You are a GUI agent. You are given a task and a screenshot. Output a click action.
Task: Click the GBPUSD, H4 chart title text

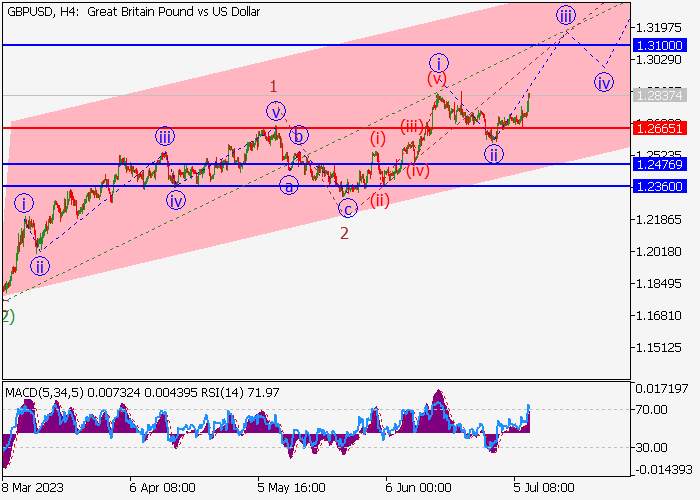pos(133,12)
